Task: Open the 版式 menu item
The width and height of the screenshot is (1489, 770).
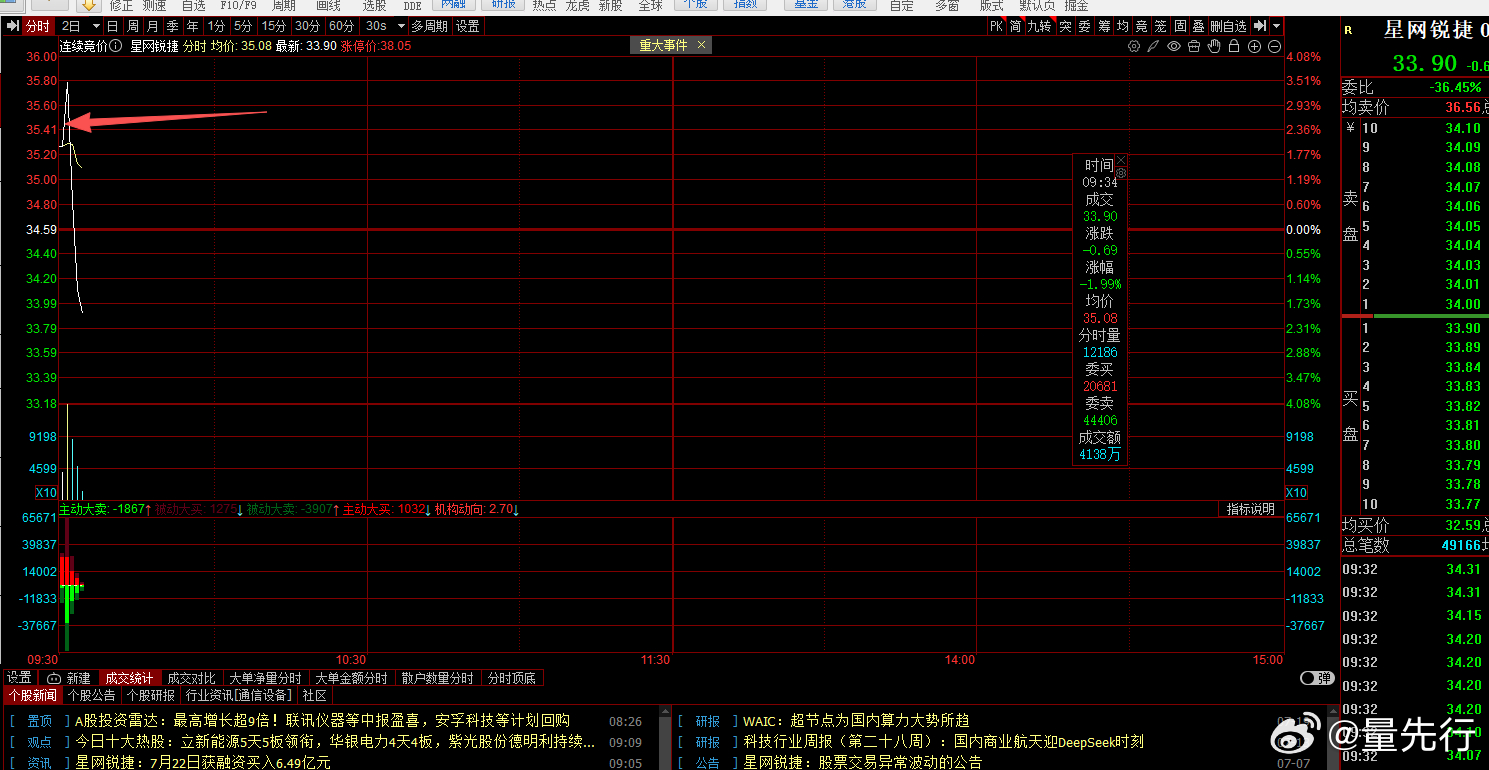Action: 991,6
